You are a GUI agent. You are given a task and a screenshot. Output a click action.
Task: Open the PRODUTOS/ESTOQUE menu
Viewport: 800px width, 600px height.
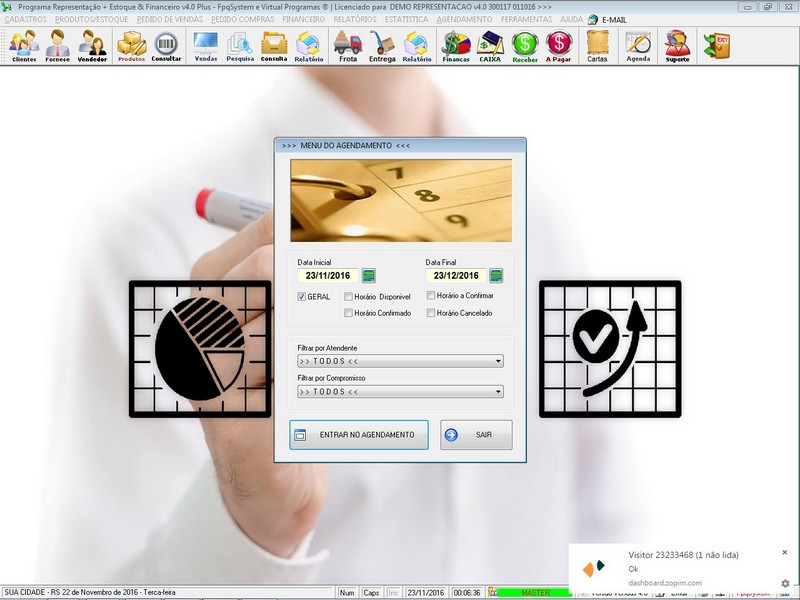click(x=91, y=19)
